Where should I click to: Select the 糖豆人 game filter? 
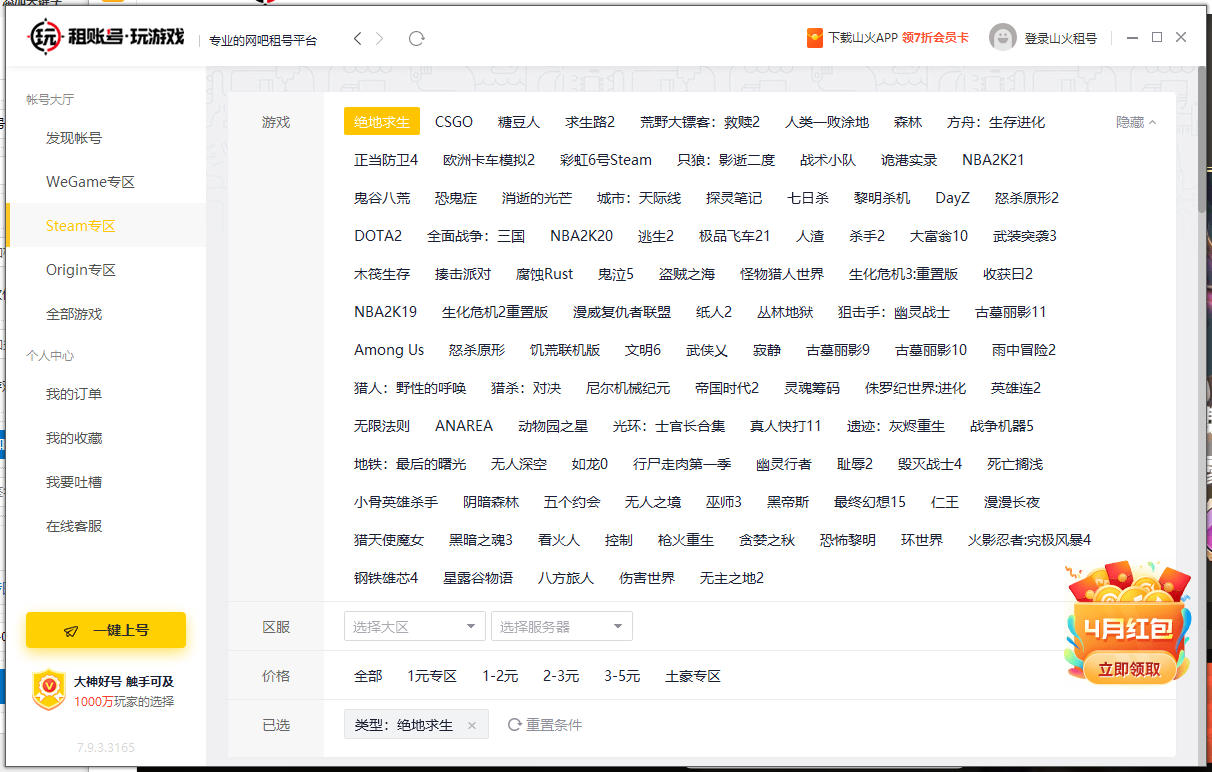coord(519,122)
